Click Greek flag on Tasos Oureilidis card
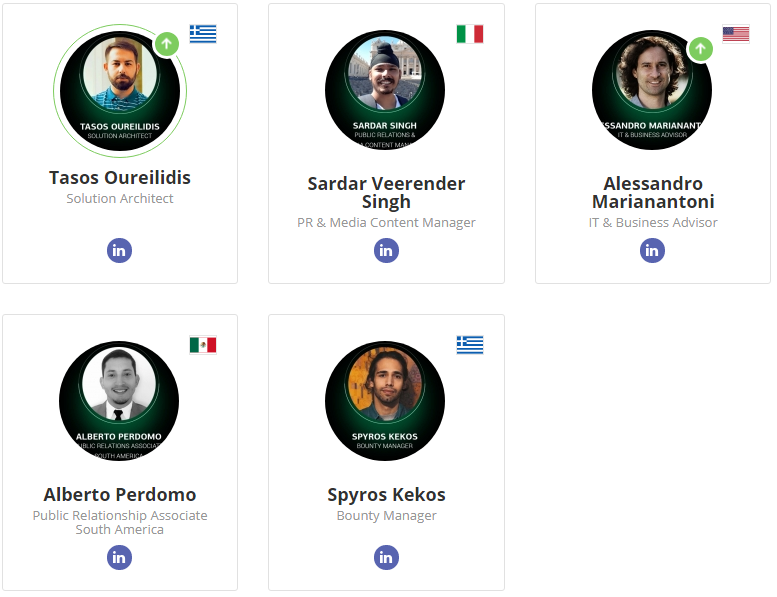 [x=203, y=34]
